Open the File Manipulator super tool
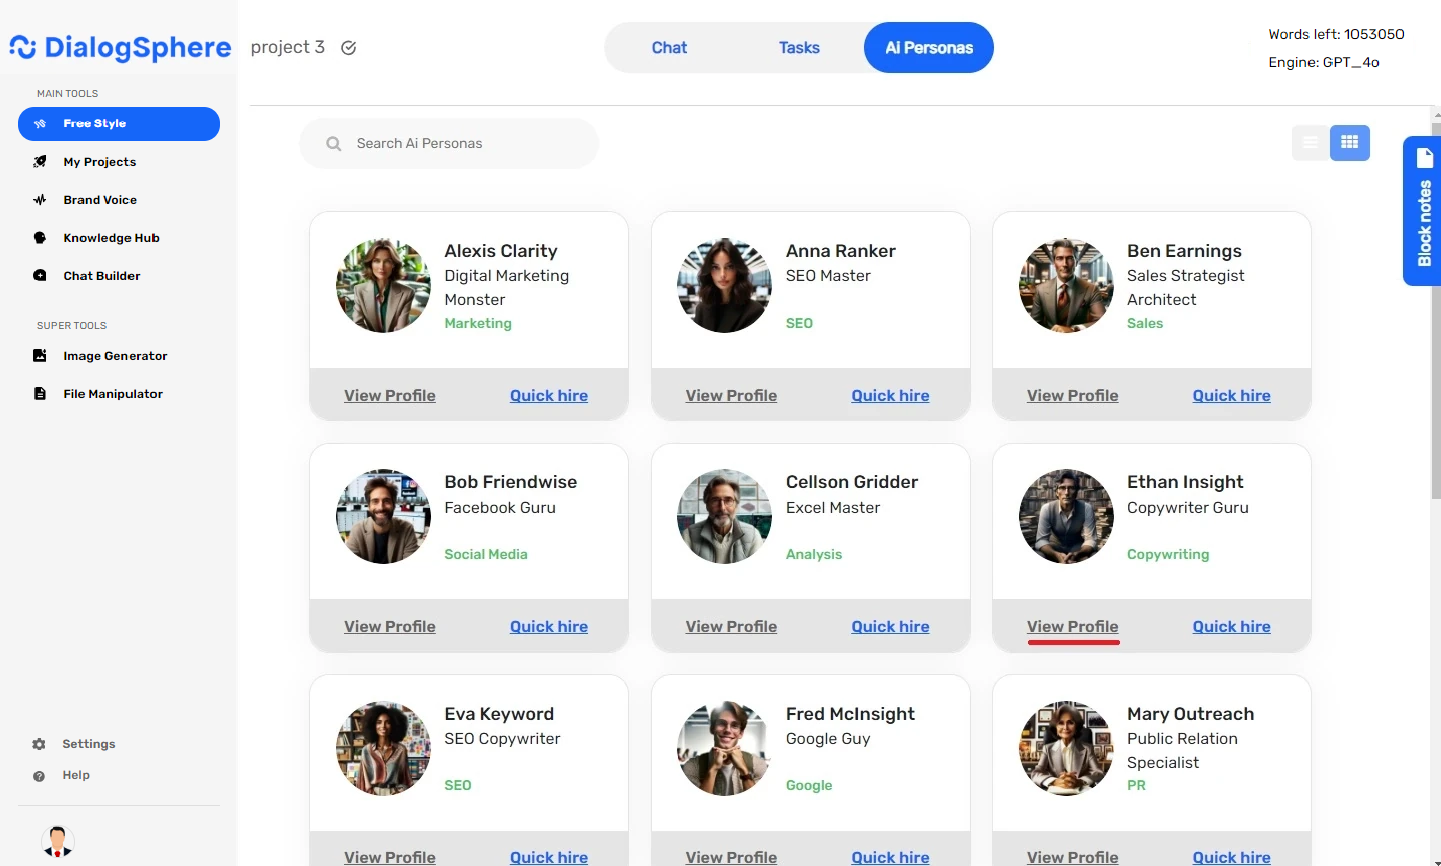 coord(110,393)
